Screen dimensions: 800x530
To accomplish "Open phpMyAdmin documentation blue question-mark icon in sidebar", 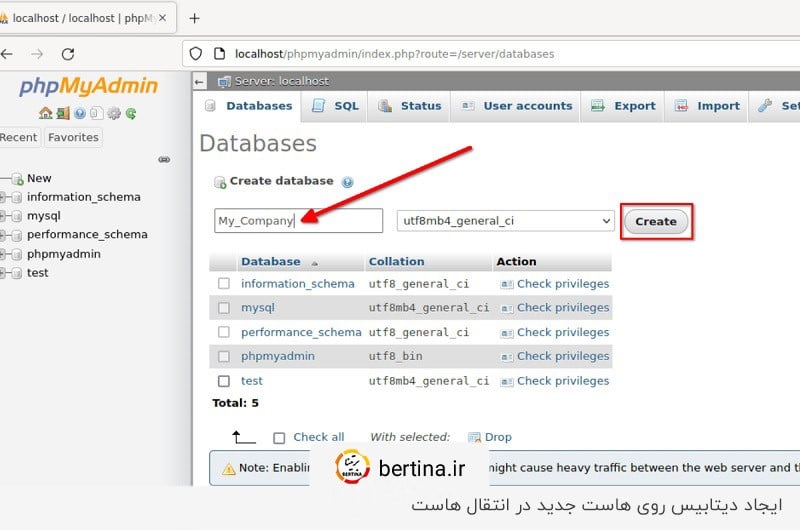I will click(80, 113).
